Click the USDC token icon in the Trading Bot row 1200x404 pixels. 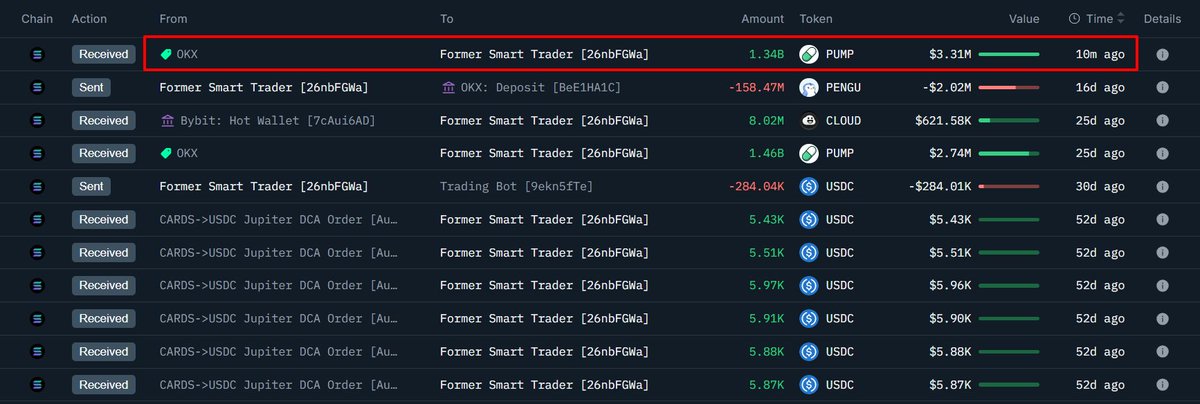point(809,186)
